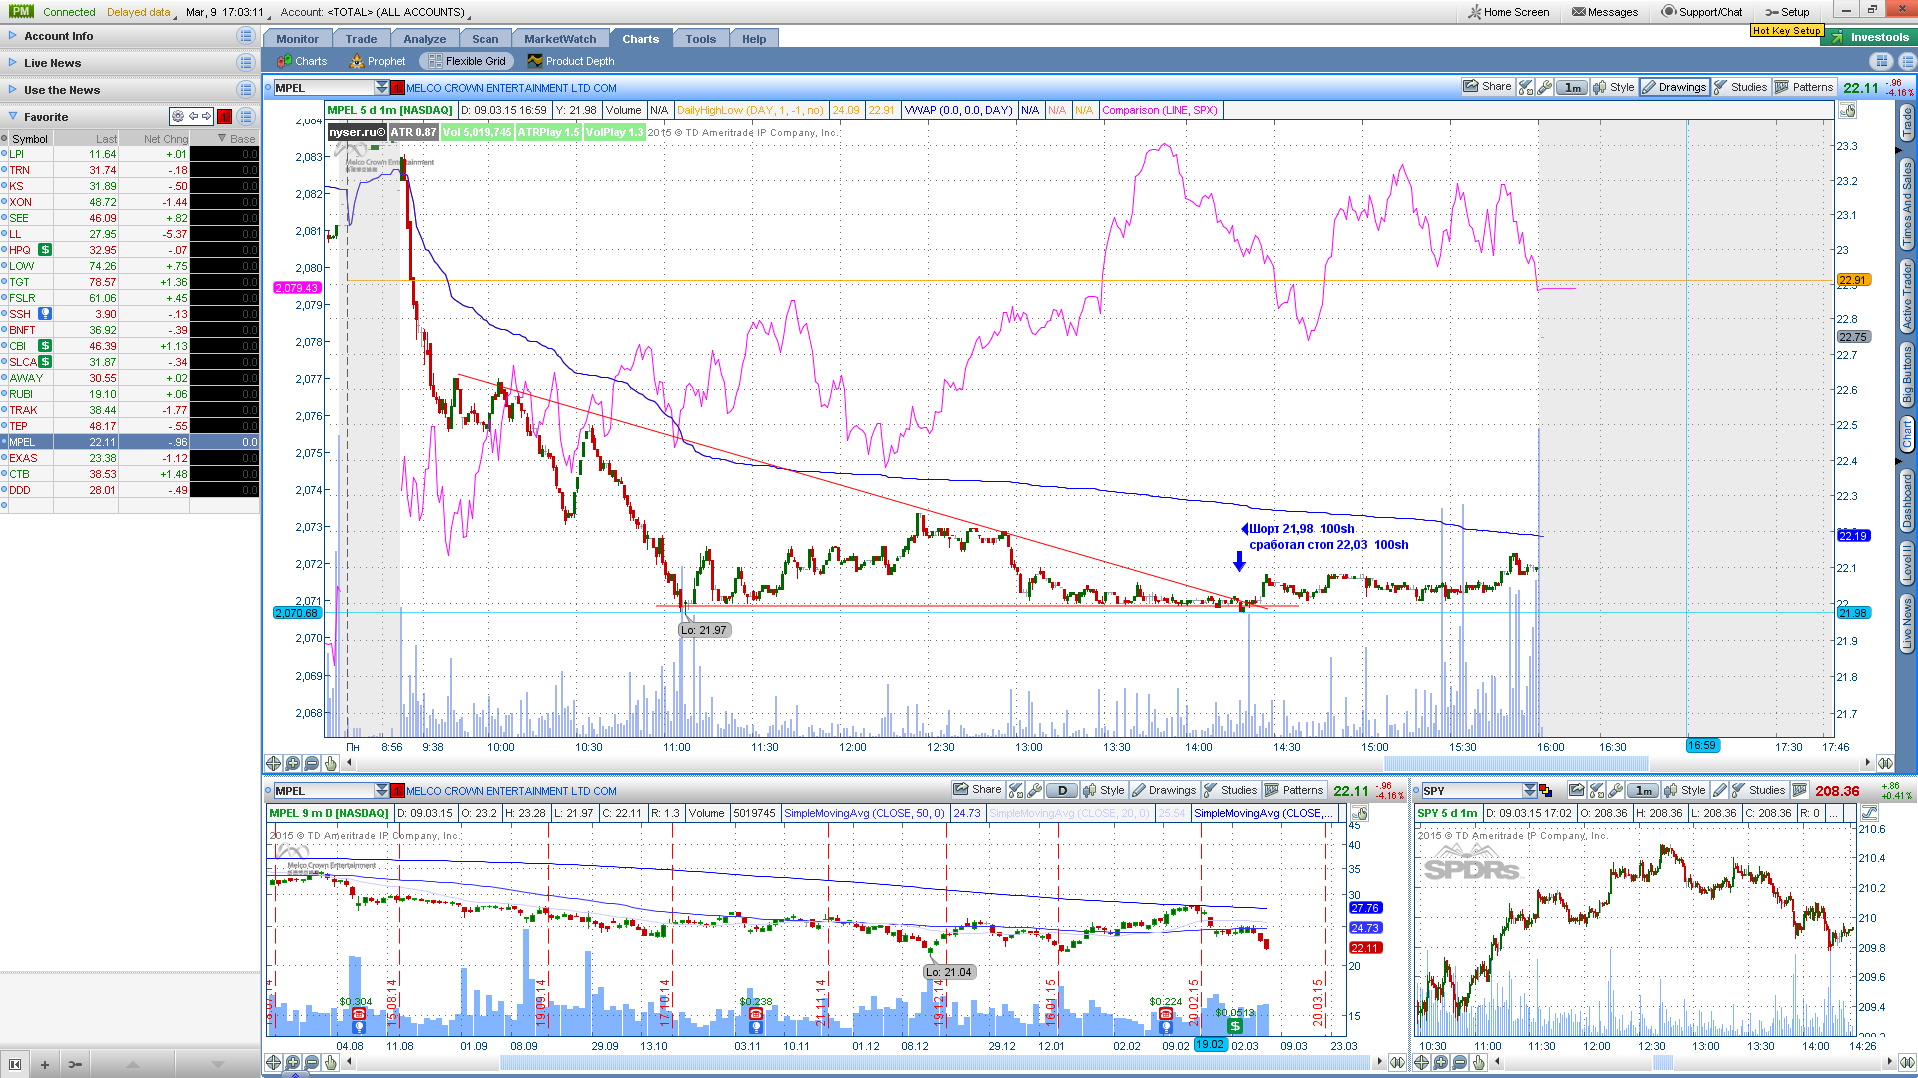
Task: Open Drawings menu on bottom MPEL chart
Action: [x=1164, y=790]
